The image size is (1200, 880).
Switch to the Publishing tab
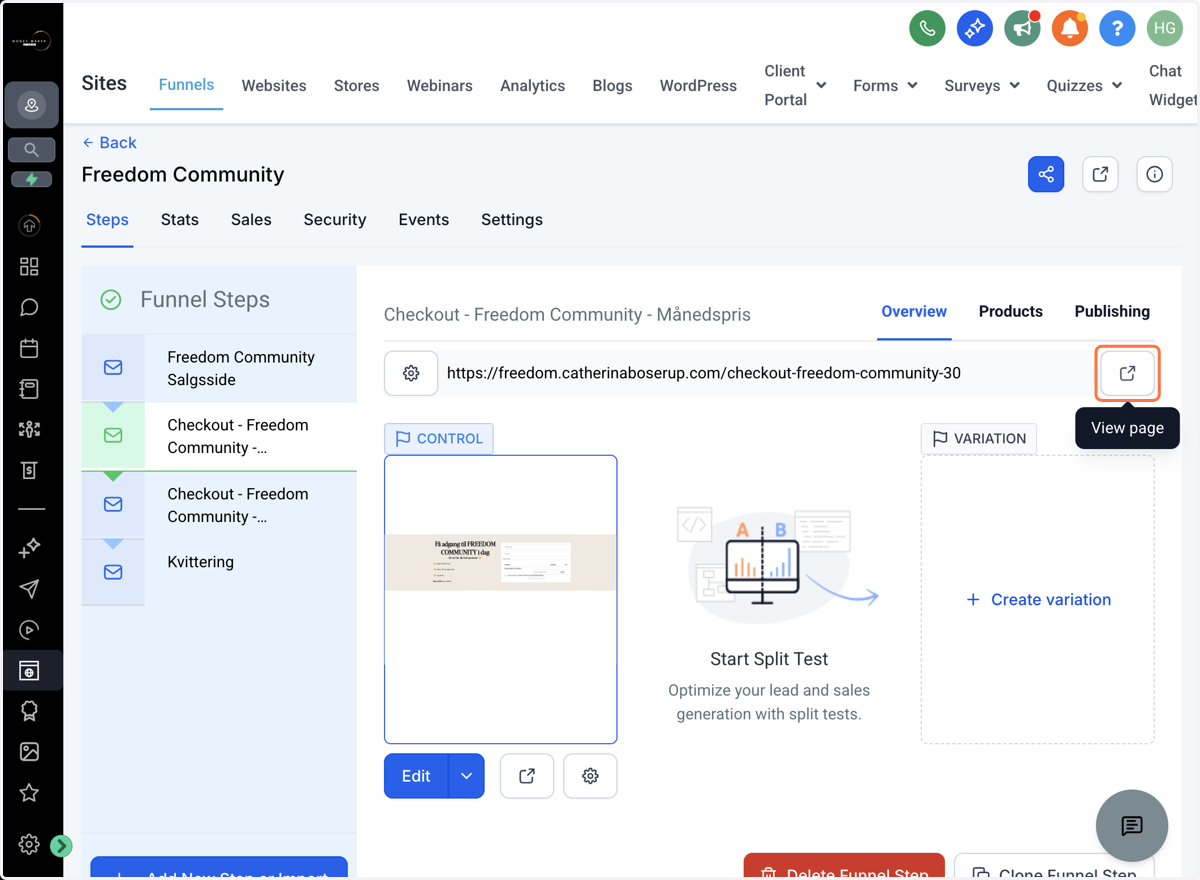[x=1112, y=312]
